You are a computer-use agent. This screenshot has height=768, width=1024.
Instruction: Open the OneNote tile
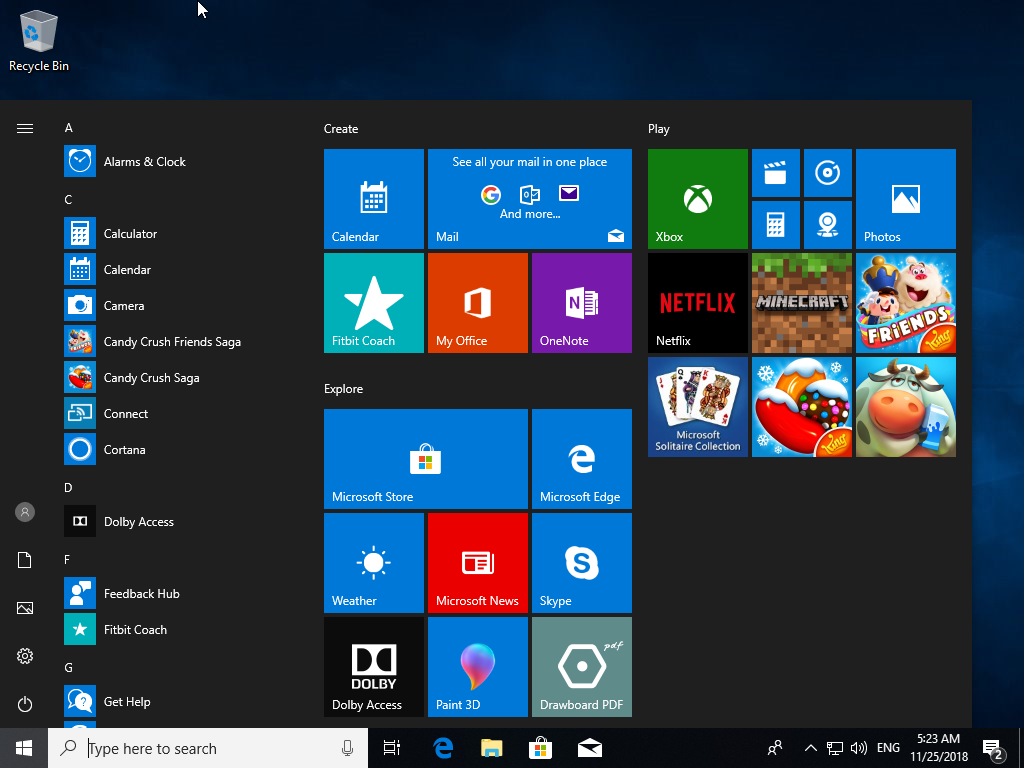click(x=581, y=302)
